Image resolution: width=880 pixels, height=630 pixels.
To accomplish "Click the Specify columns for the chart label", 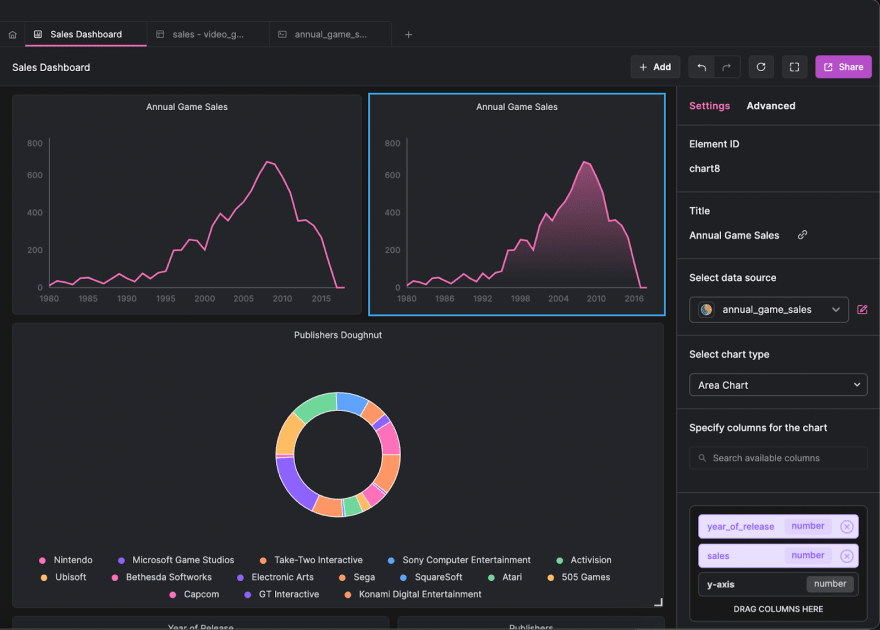I will [758, 427].
